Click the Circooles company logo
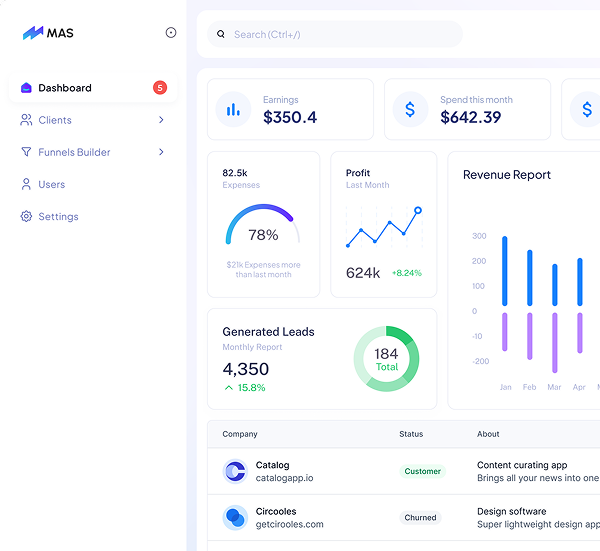The width and height of the screenshot is (600, 551). 235,518
